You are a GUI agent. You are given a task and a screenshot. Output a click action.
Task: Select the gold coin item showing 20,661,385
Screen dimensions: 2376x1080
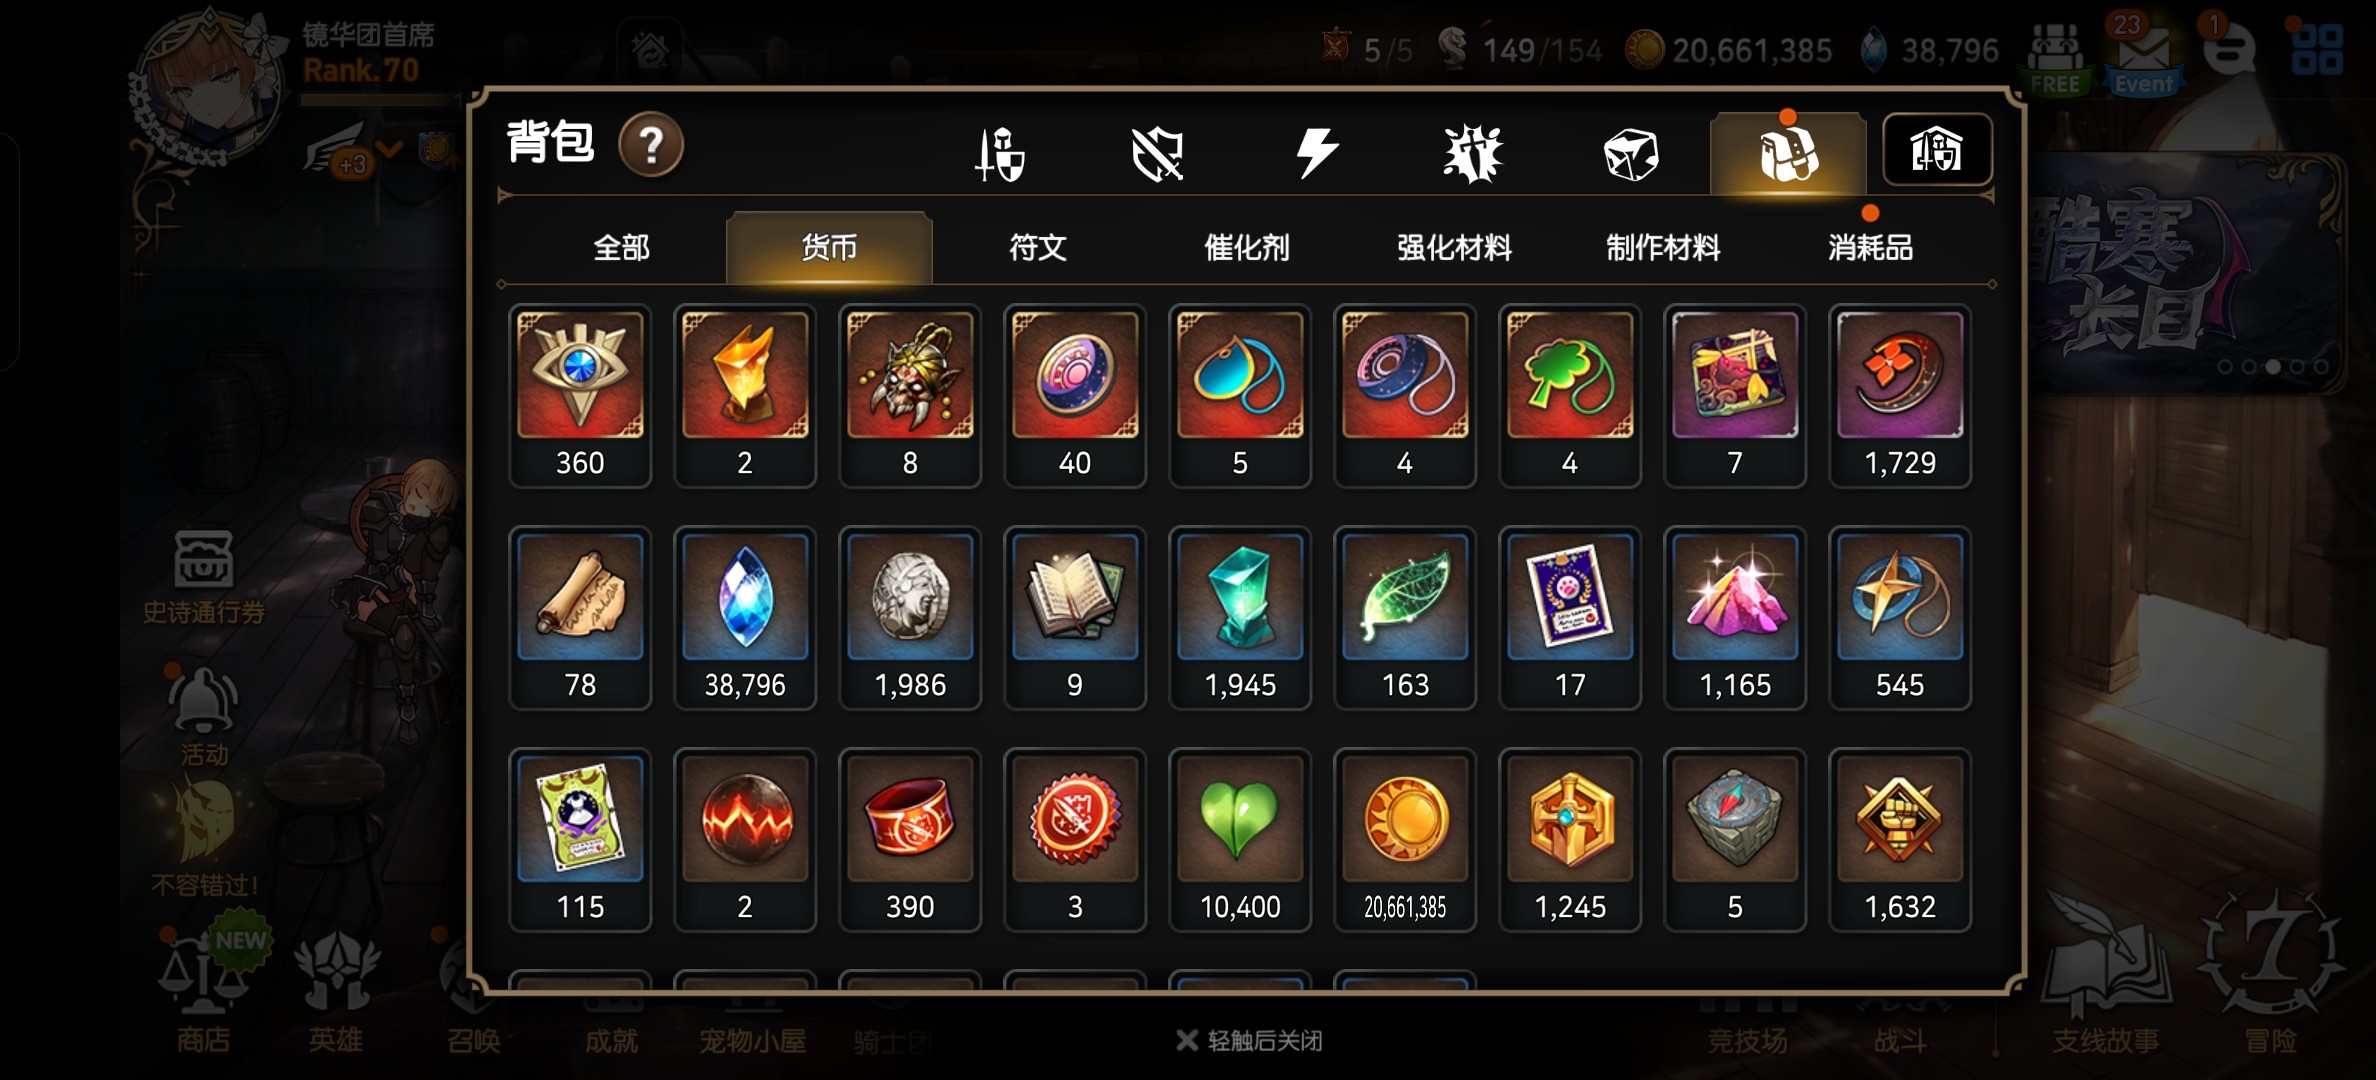pos(1405,840)
